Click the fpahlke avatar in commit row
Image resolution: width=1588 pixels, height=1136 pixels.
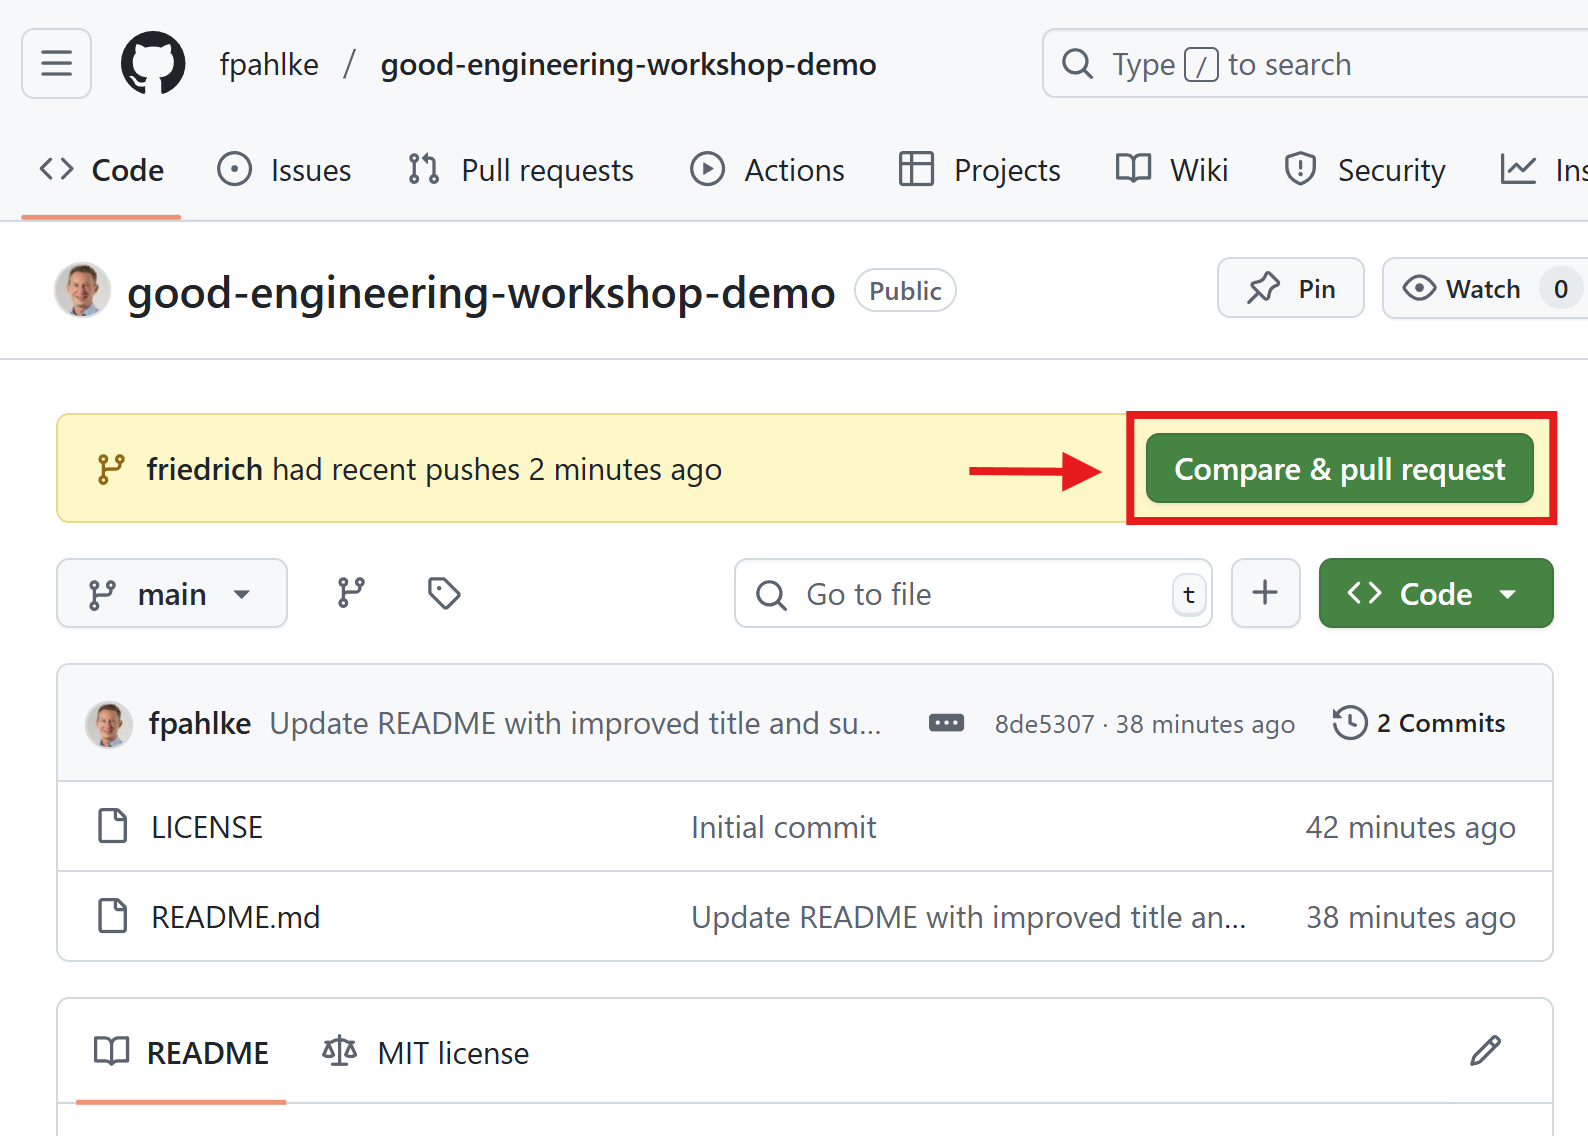point(109,724)
